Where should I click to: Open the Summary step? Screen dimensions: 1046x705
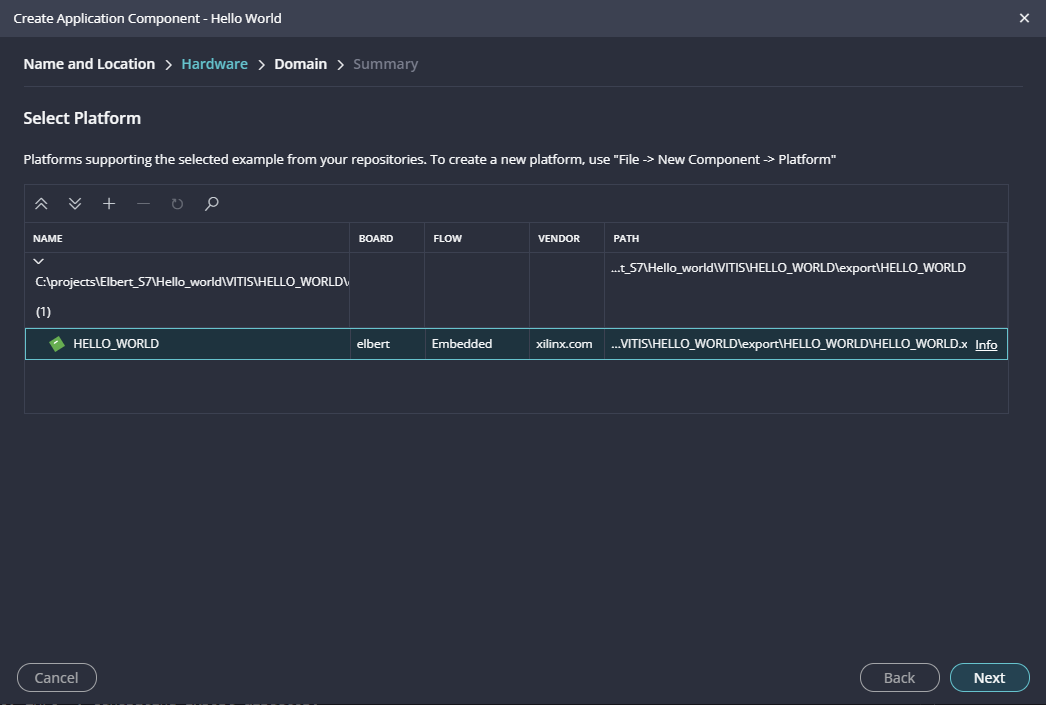pyautogui.click(x=385, y=64)
